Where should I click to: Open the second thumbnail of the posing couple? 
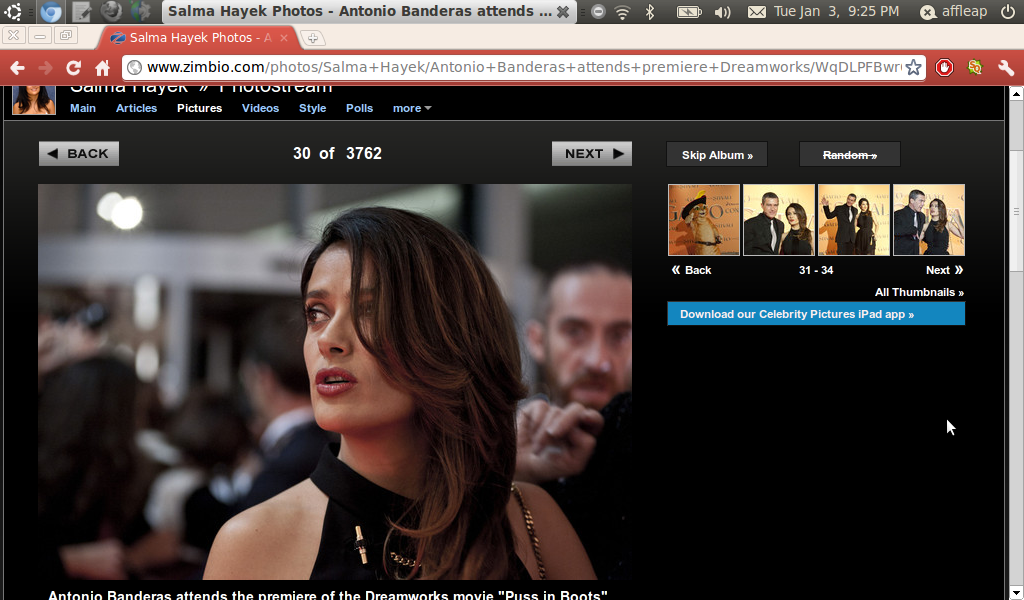coord(779,220)
